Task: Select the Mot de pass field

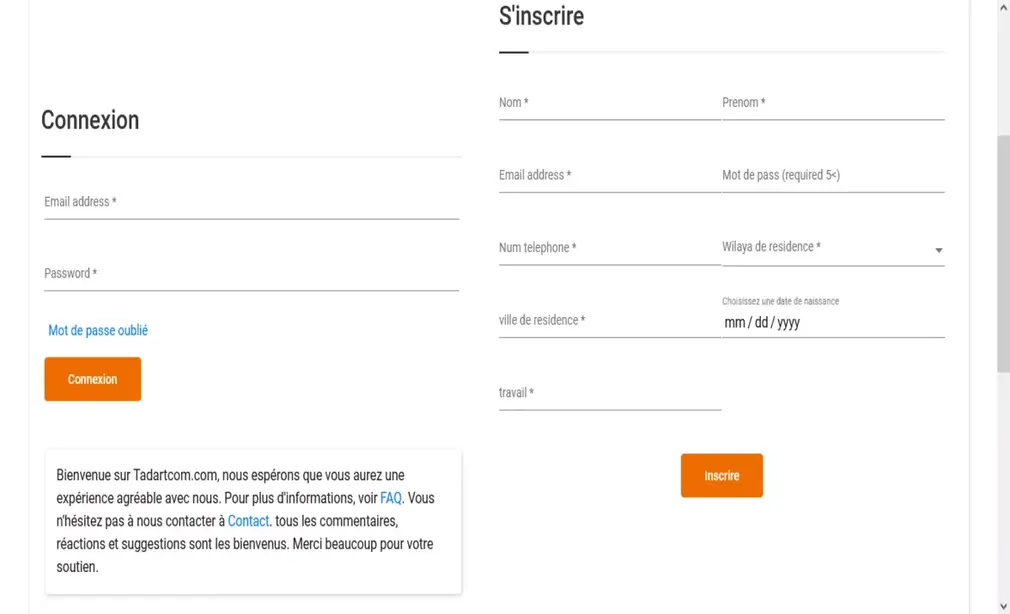Action: [832, 176]
